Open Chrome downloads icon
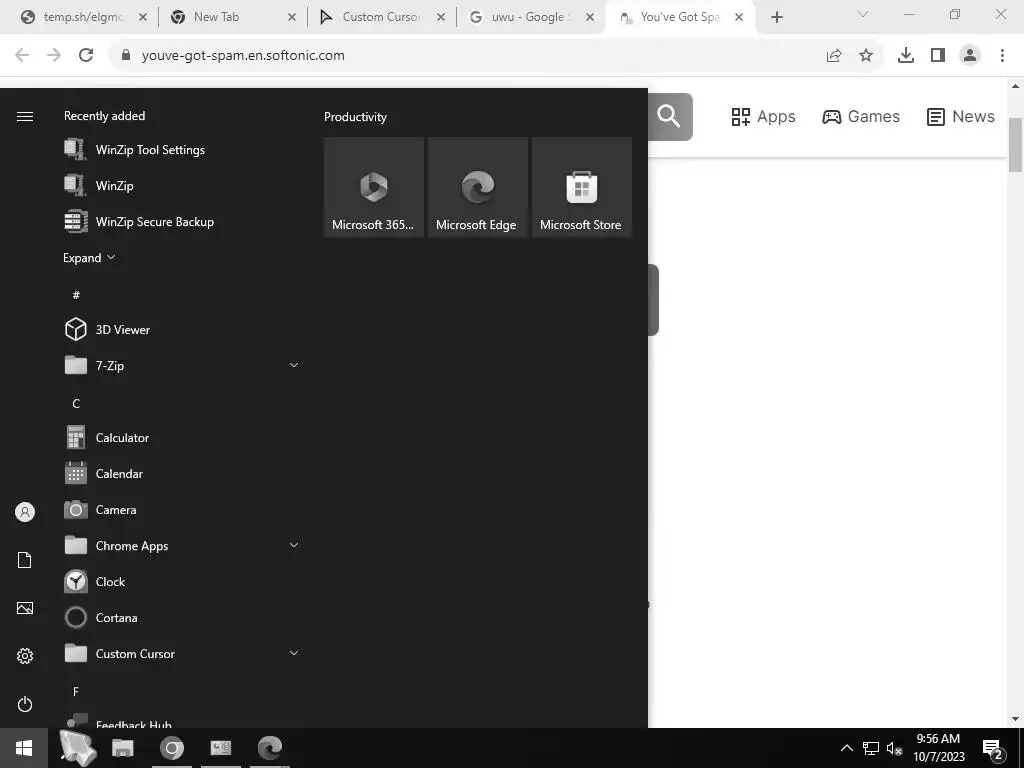The image size is (1024, 768). (x=906, y=56)
